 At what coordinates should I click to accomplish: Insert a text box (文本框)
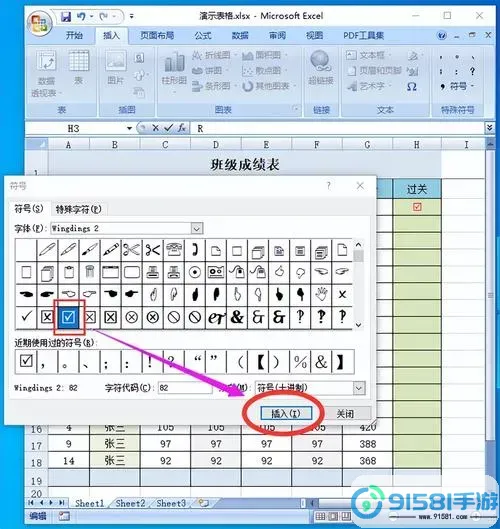(369, 55)
